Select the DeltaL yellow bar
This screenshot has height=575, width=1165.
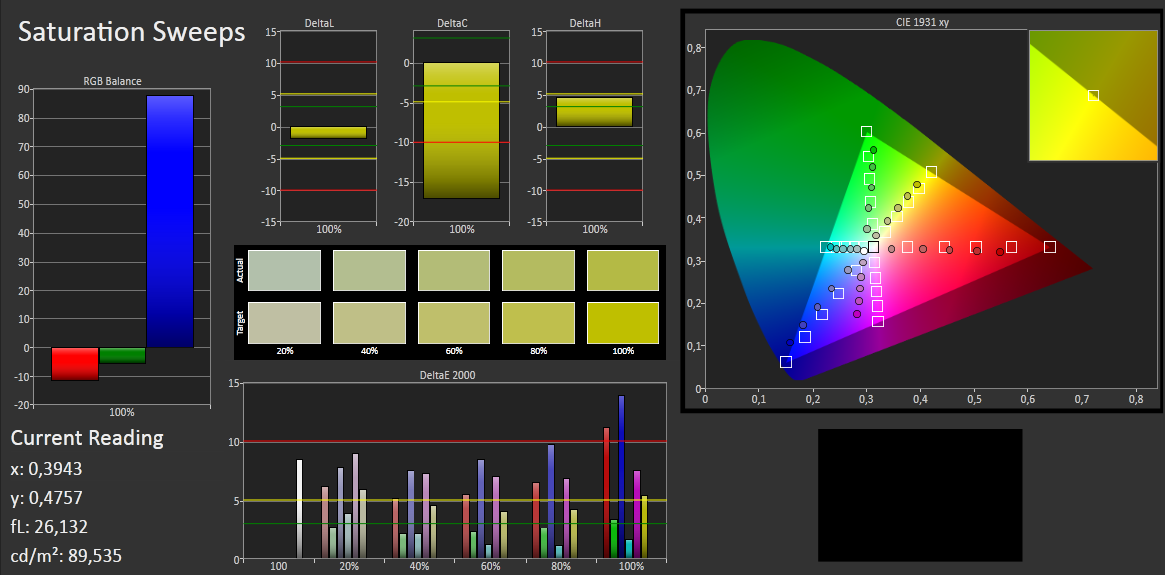point(328,132)
